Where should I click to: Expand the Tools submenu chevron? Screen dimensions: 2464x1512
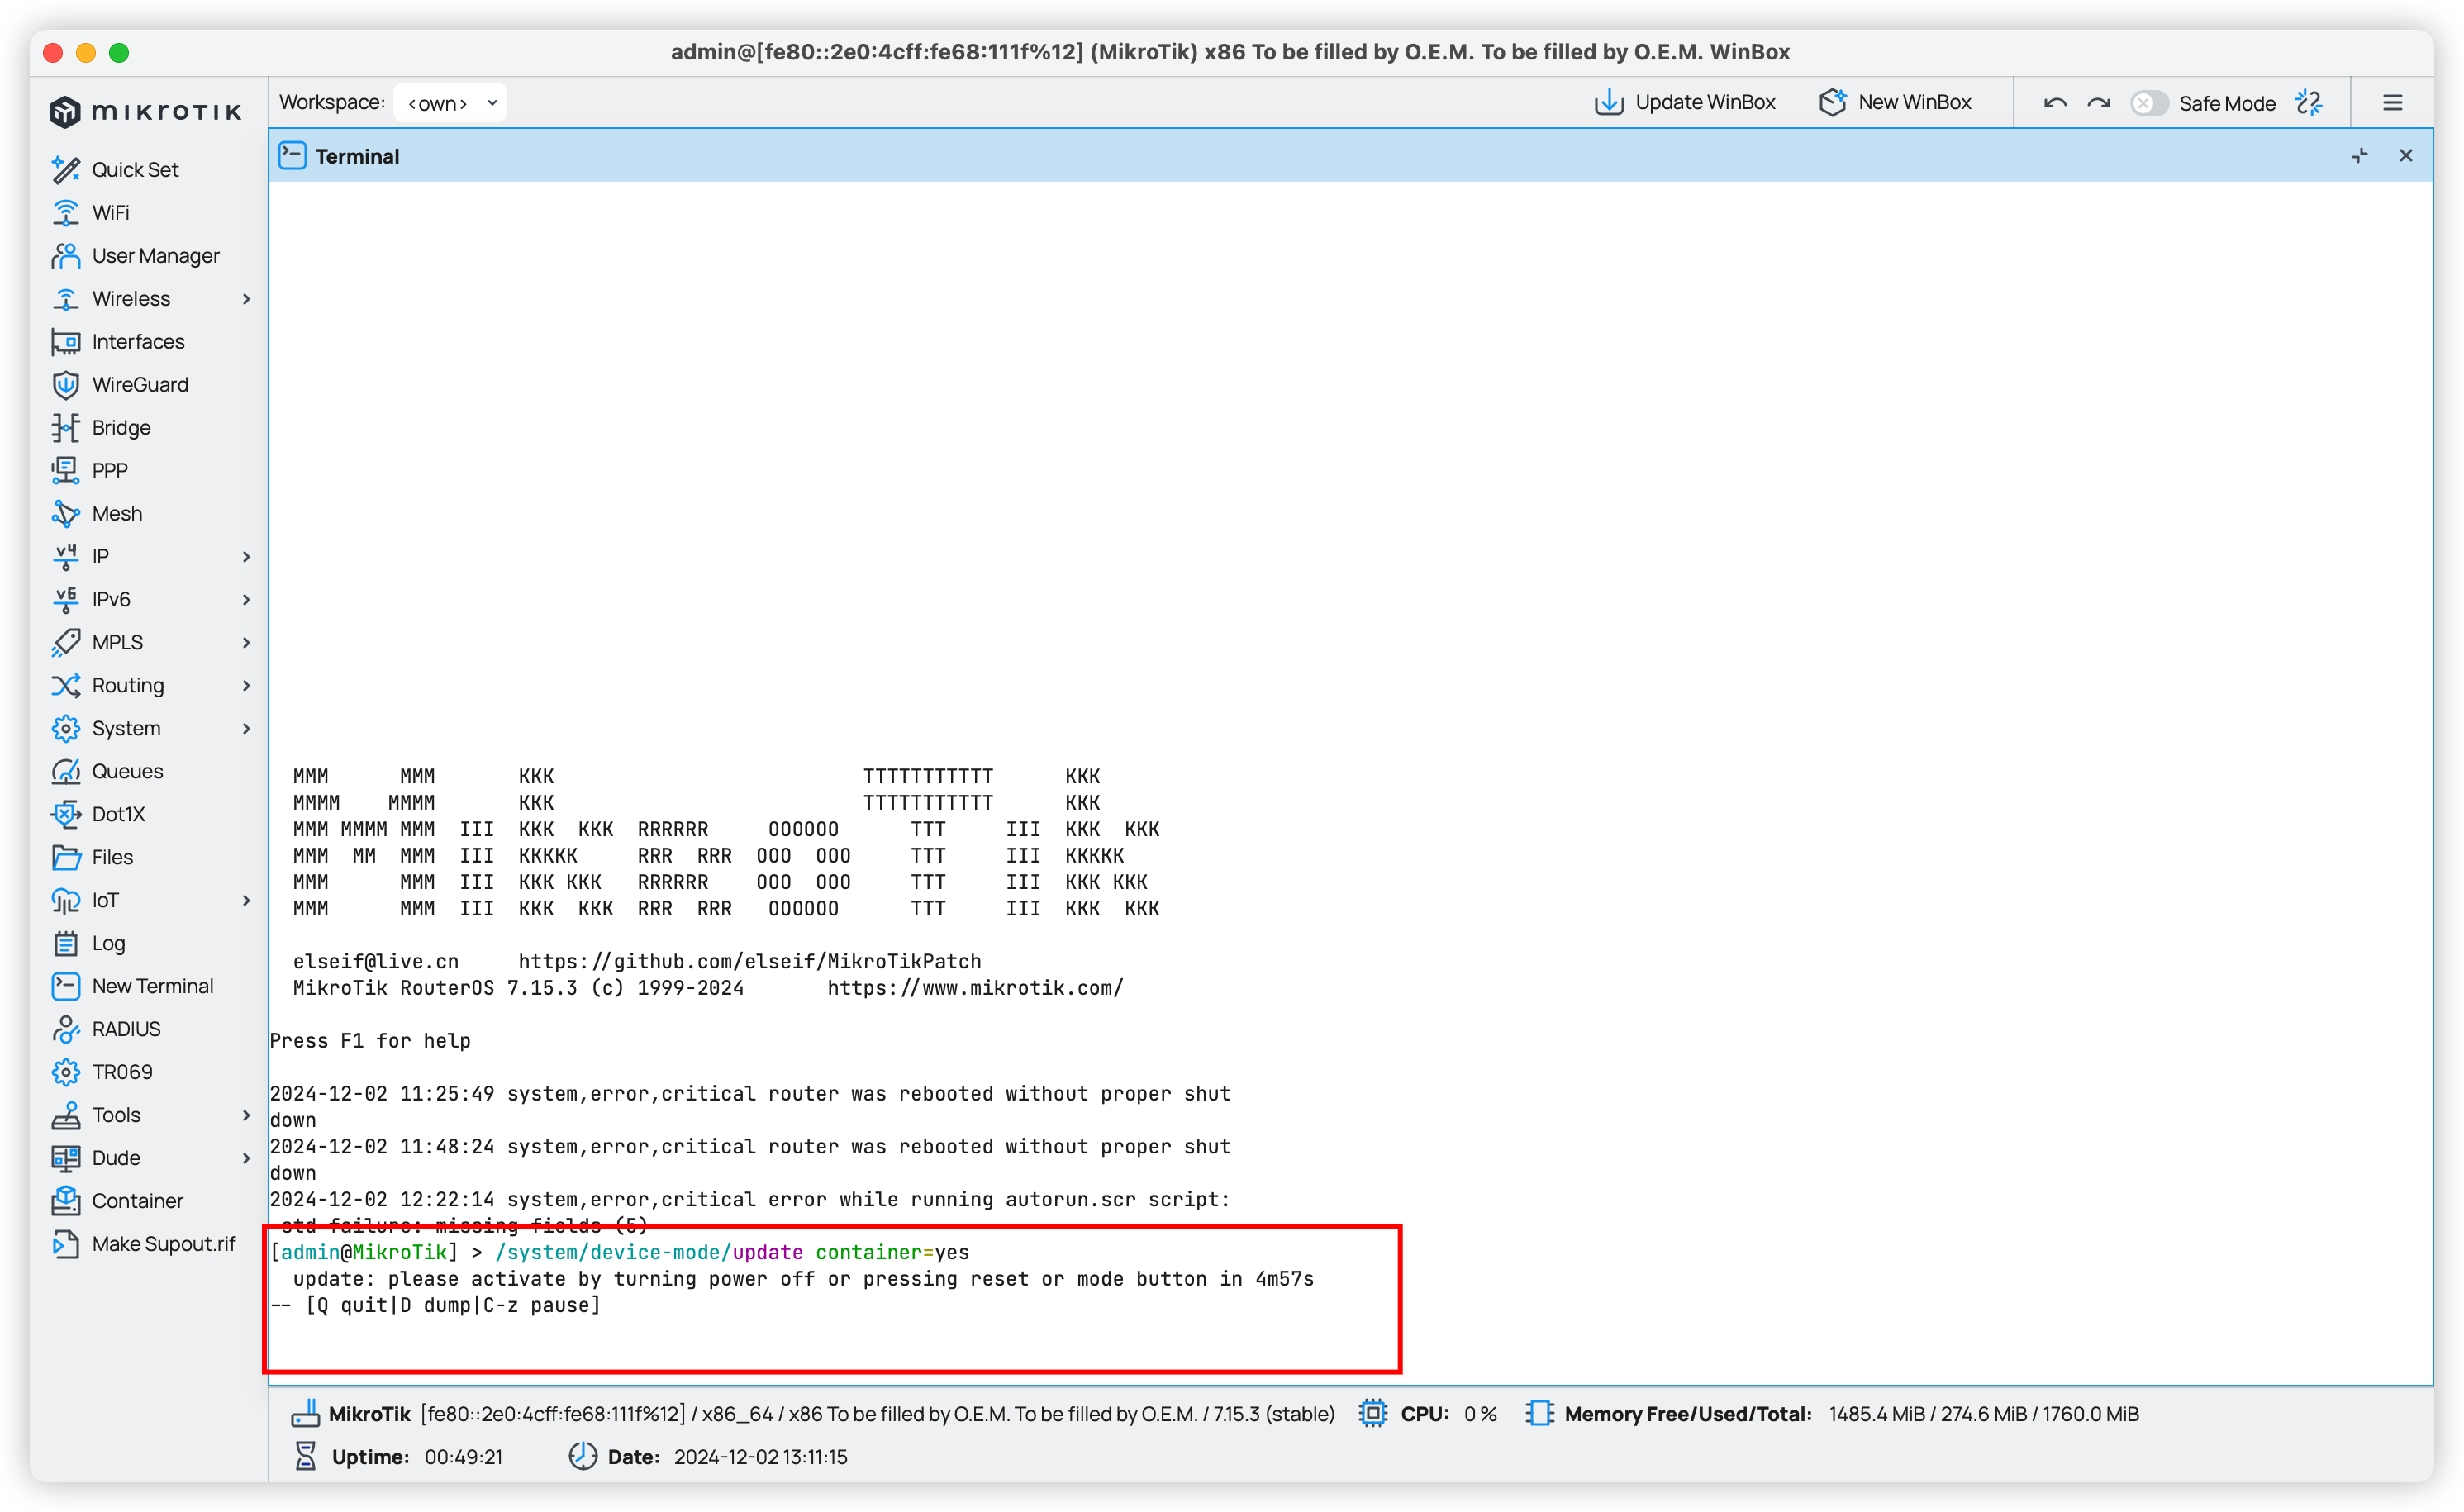[x=246, y=1114]
